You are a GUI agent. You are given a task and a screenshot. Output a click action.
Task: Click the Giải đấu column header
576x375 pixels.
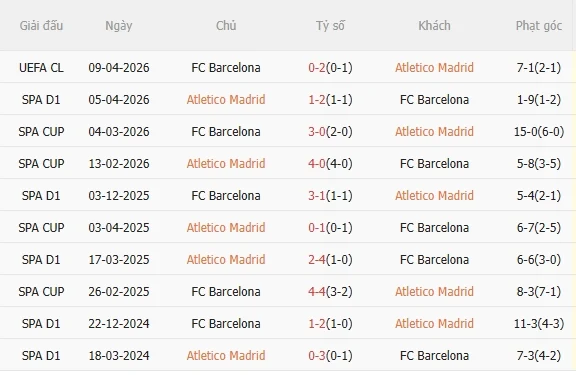41,26
